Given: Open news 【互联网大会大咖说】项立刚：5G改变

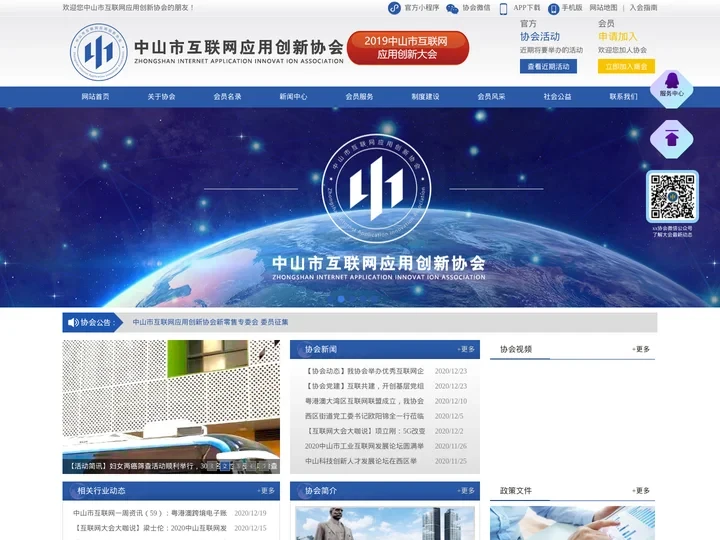Looking at the screenshot, I should 365,431.
